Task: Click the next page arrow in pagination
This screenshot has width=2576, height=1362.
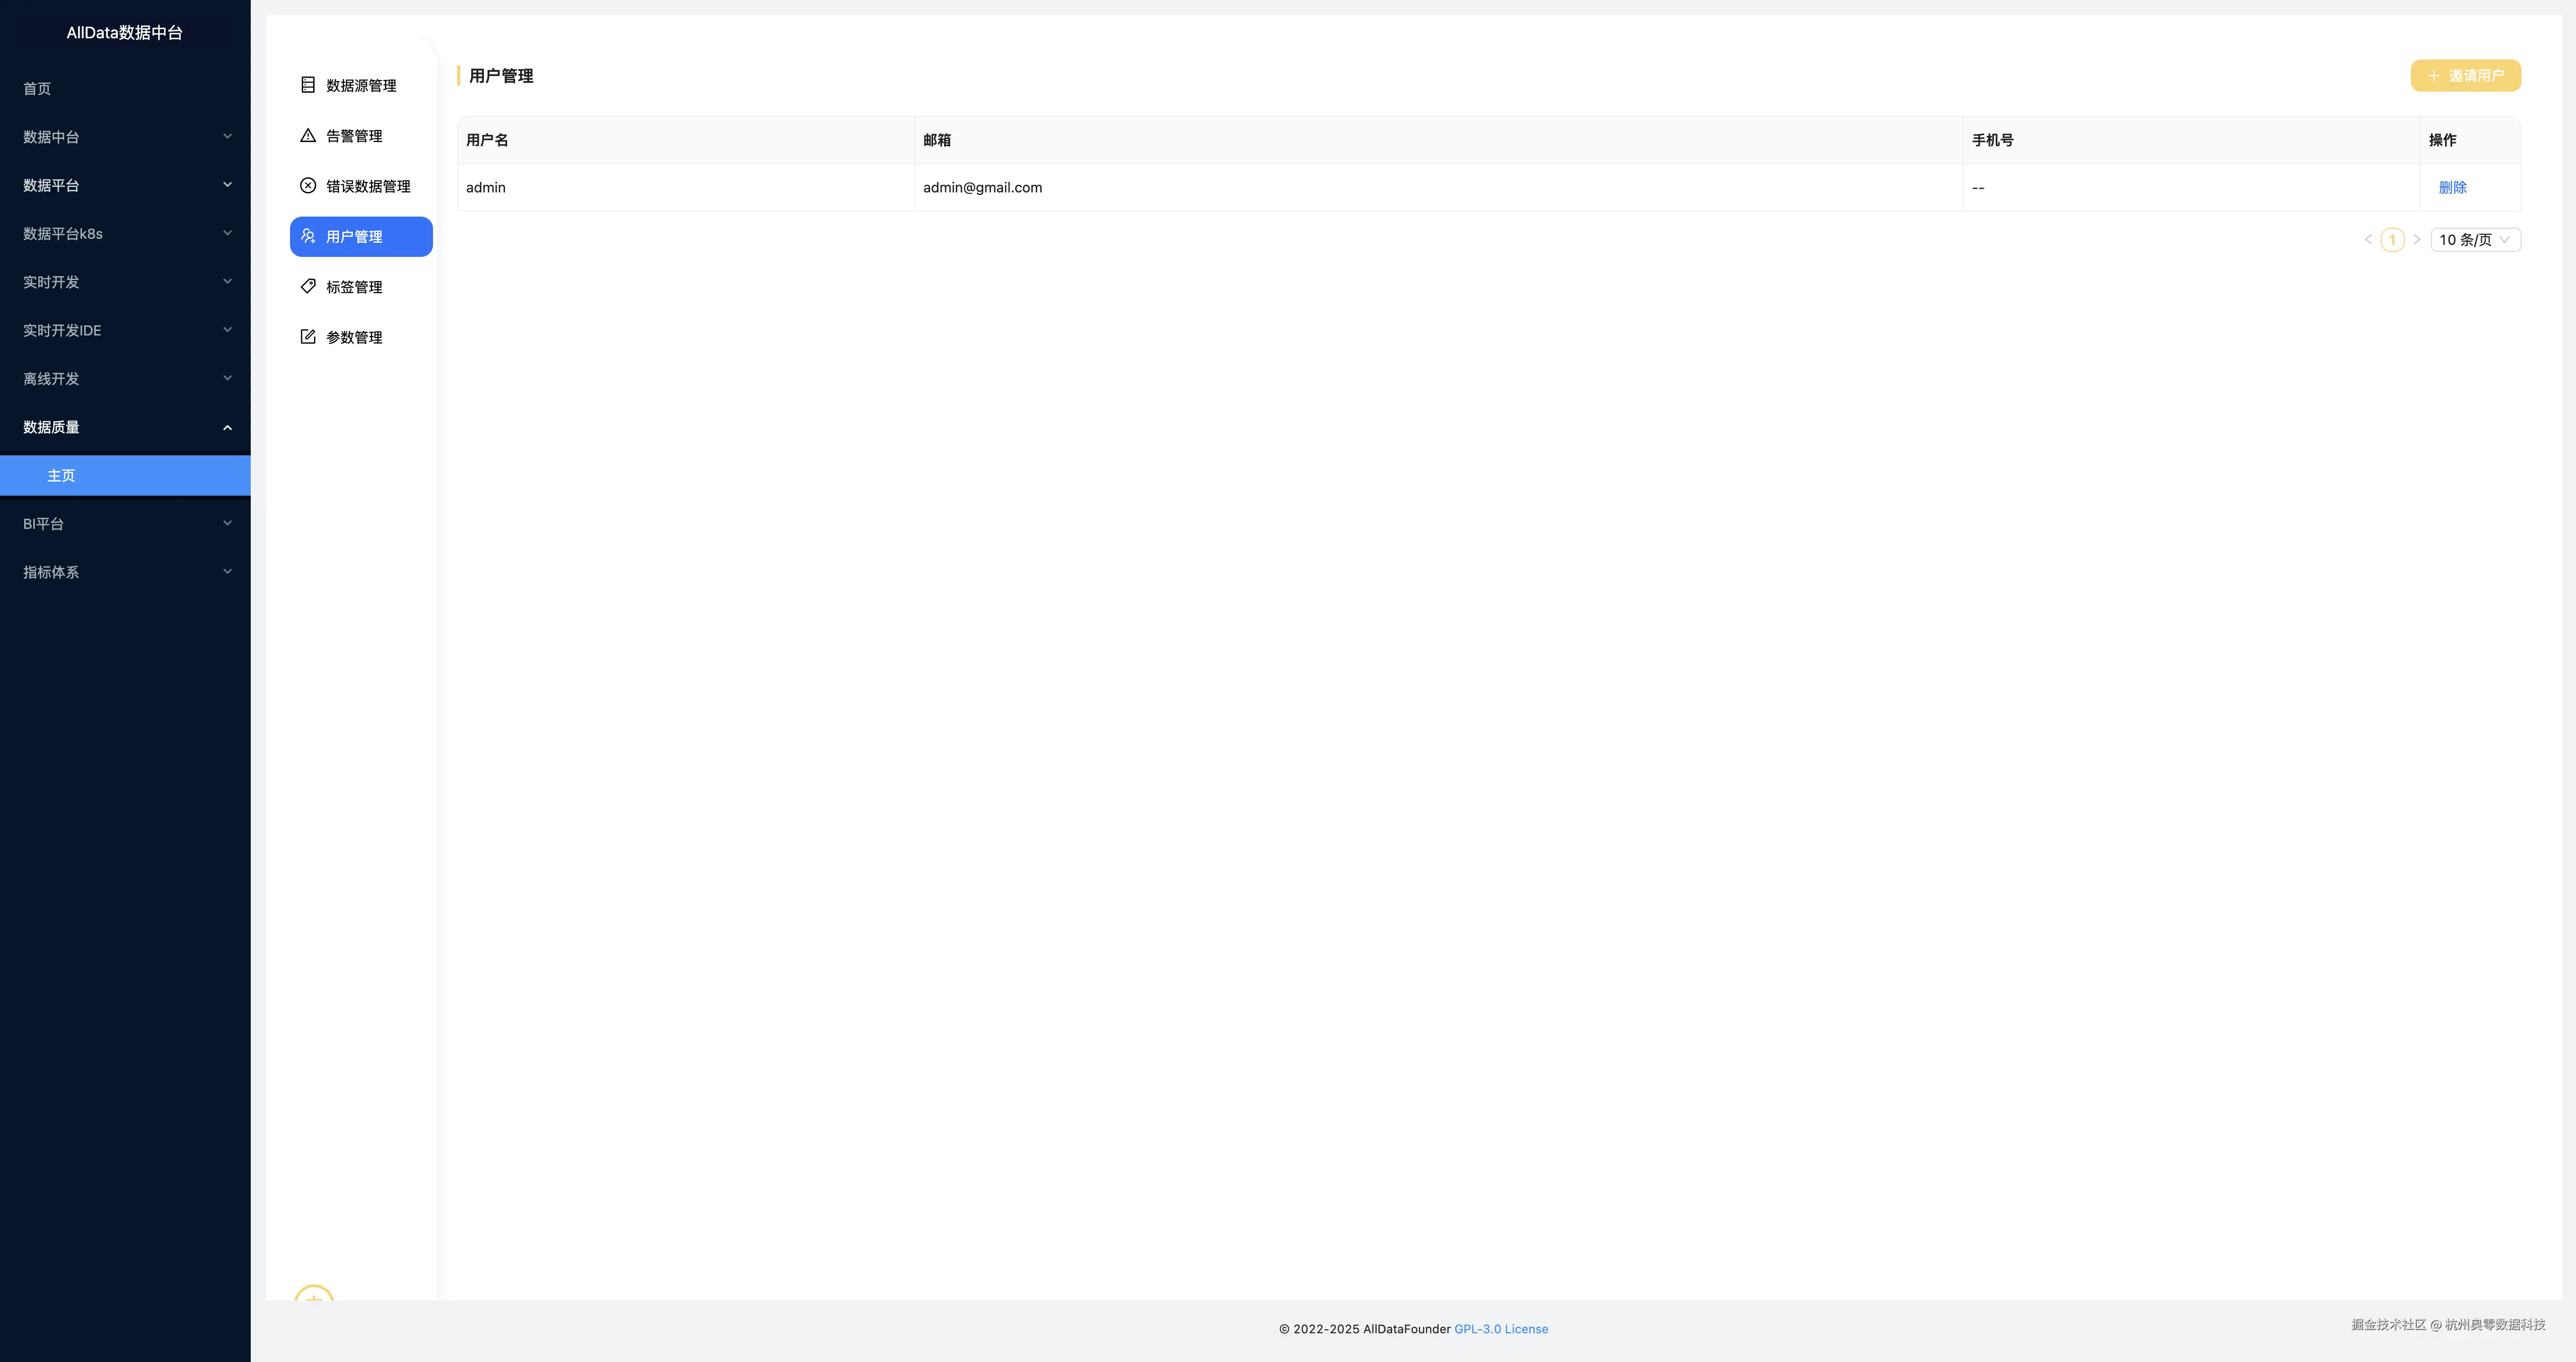Action: click(2416, 240)
